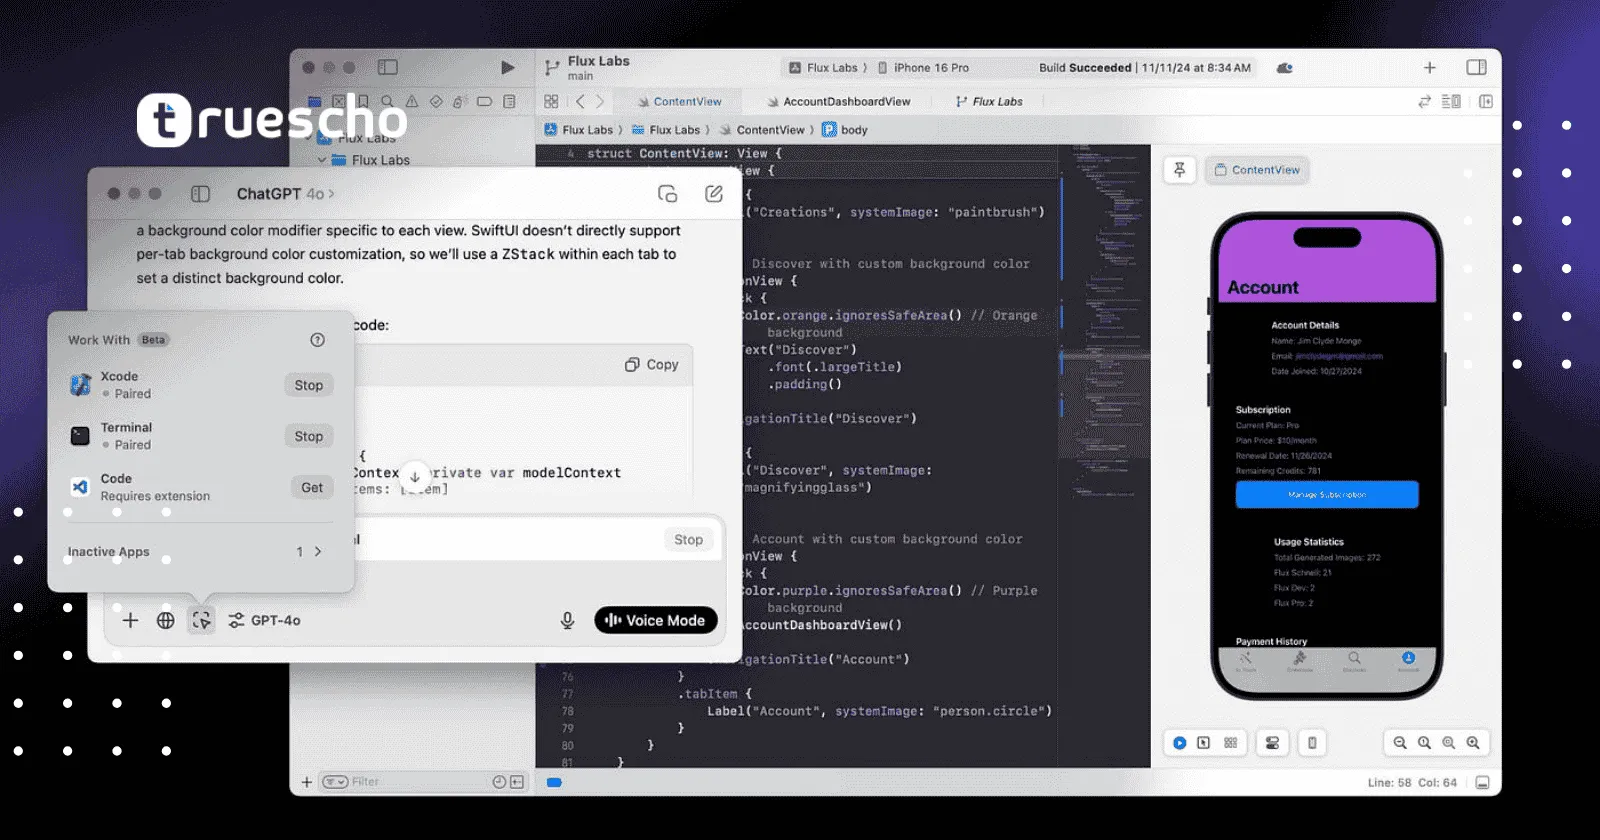Switch to the AccountDashboardView tab
The width and height of the screenshot is (1600, 840).
(839, 101)
